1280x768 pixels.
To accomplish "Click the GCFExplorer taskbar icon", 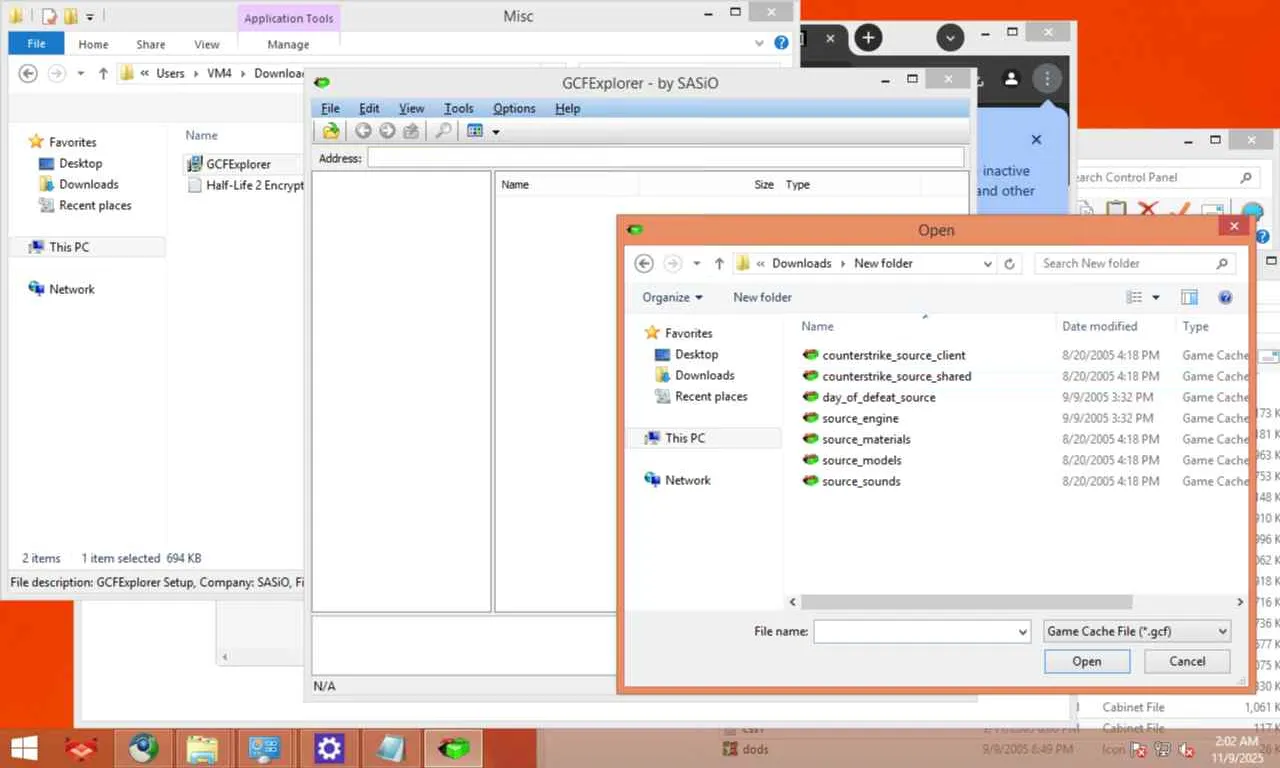I will [x=454, y=748].
